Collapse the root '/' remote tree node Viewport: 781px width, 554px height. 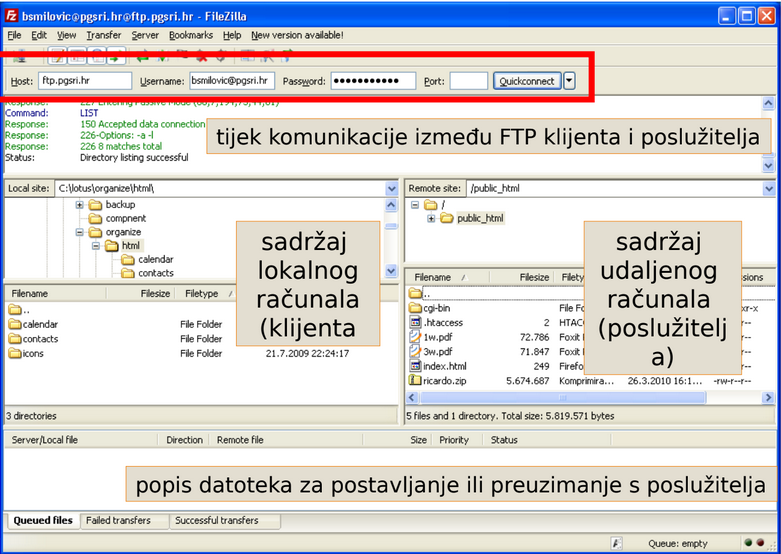click(x=414, y=205)
